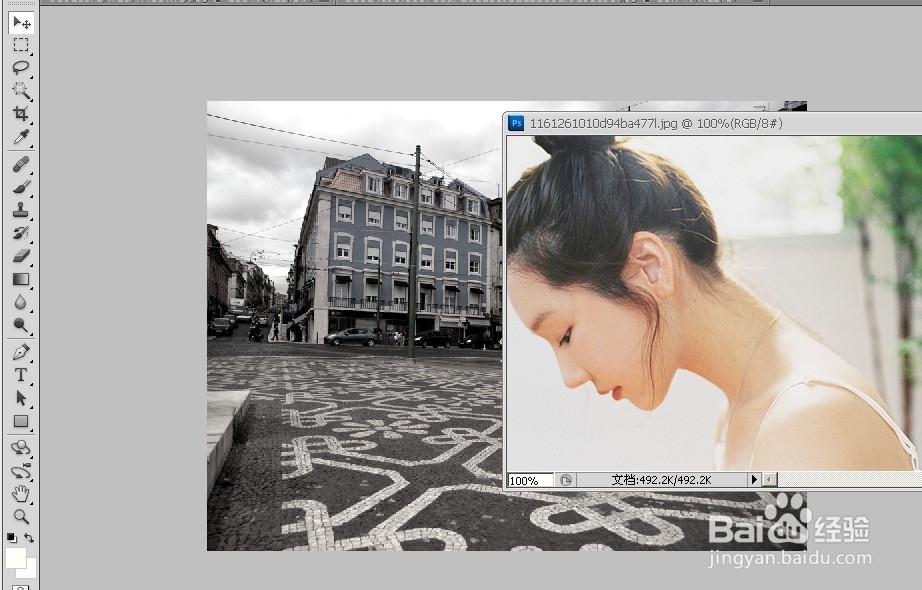Select the Eyedropper tool

pyautogui.click(x=21, y=136)
